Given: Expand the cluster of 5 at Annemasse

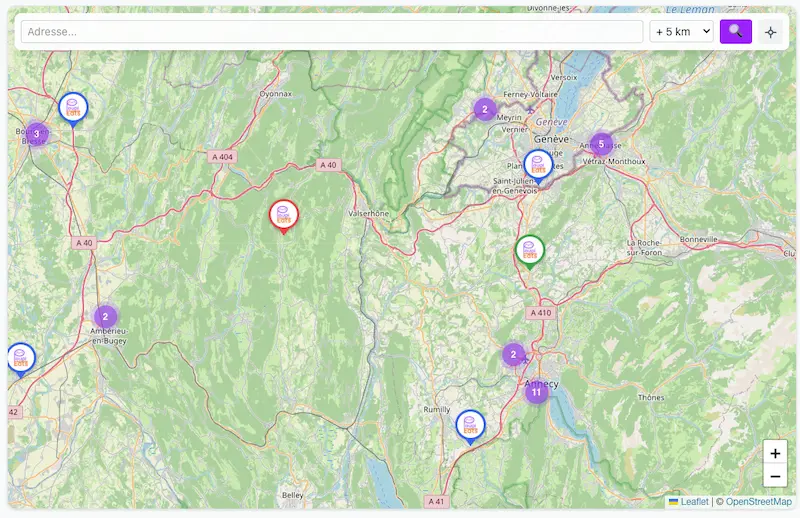Looking at the screenshot, I should (601, 144).
